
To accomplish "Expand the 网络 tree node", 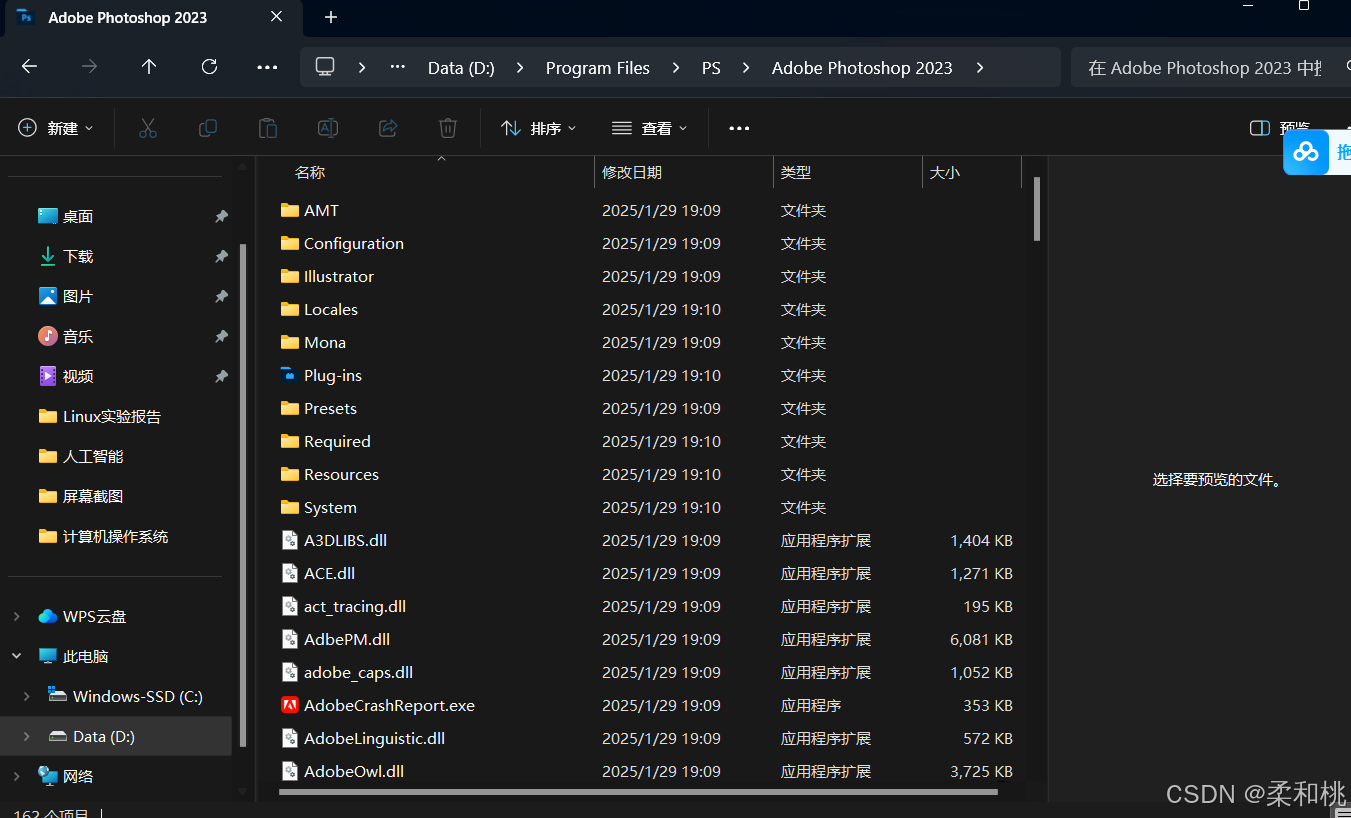I will coord(16,776).
